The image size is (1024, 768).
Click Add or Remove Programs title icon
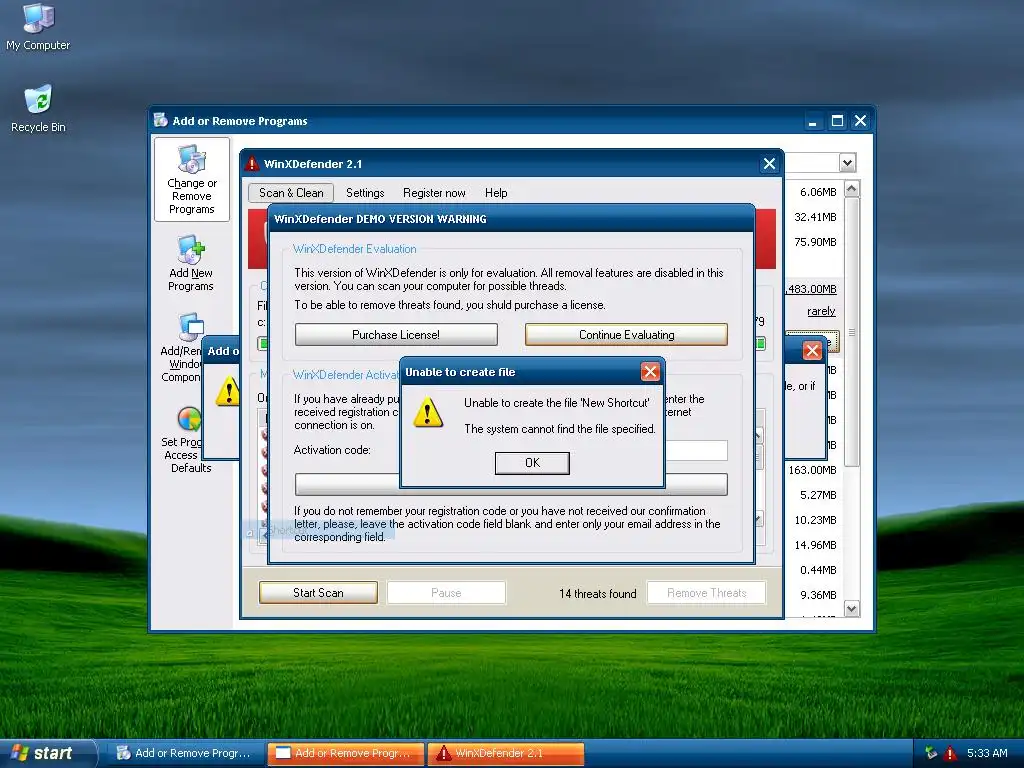pos(160,120)
